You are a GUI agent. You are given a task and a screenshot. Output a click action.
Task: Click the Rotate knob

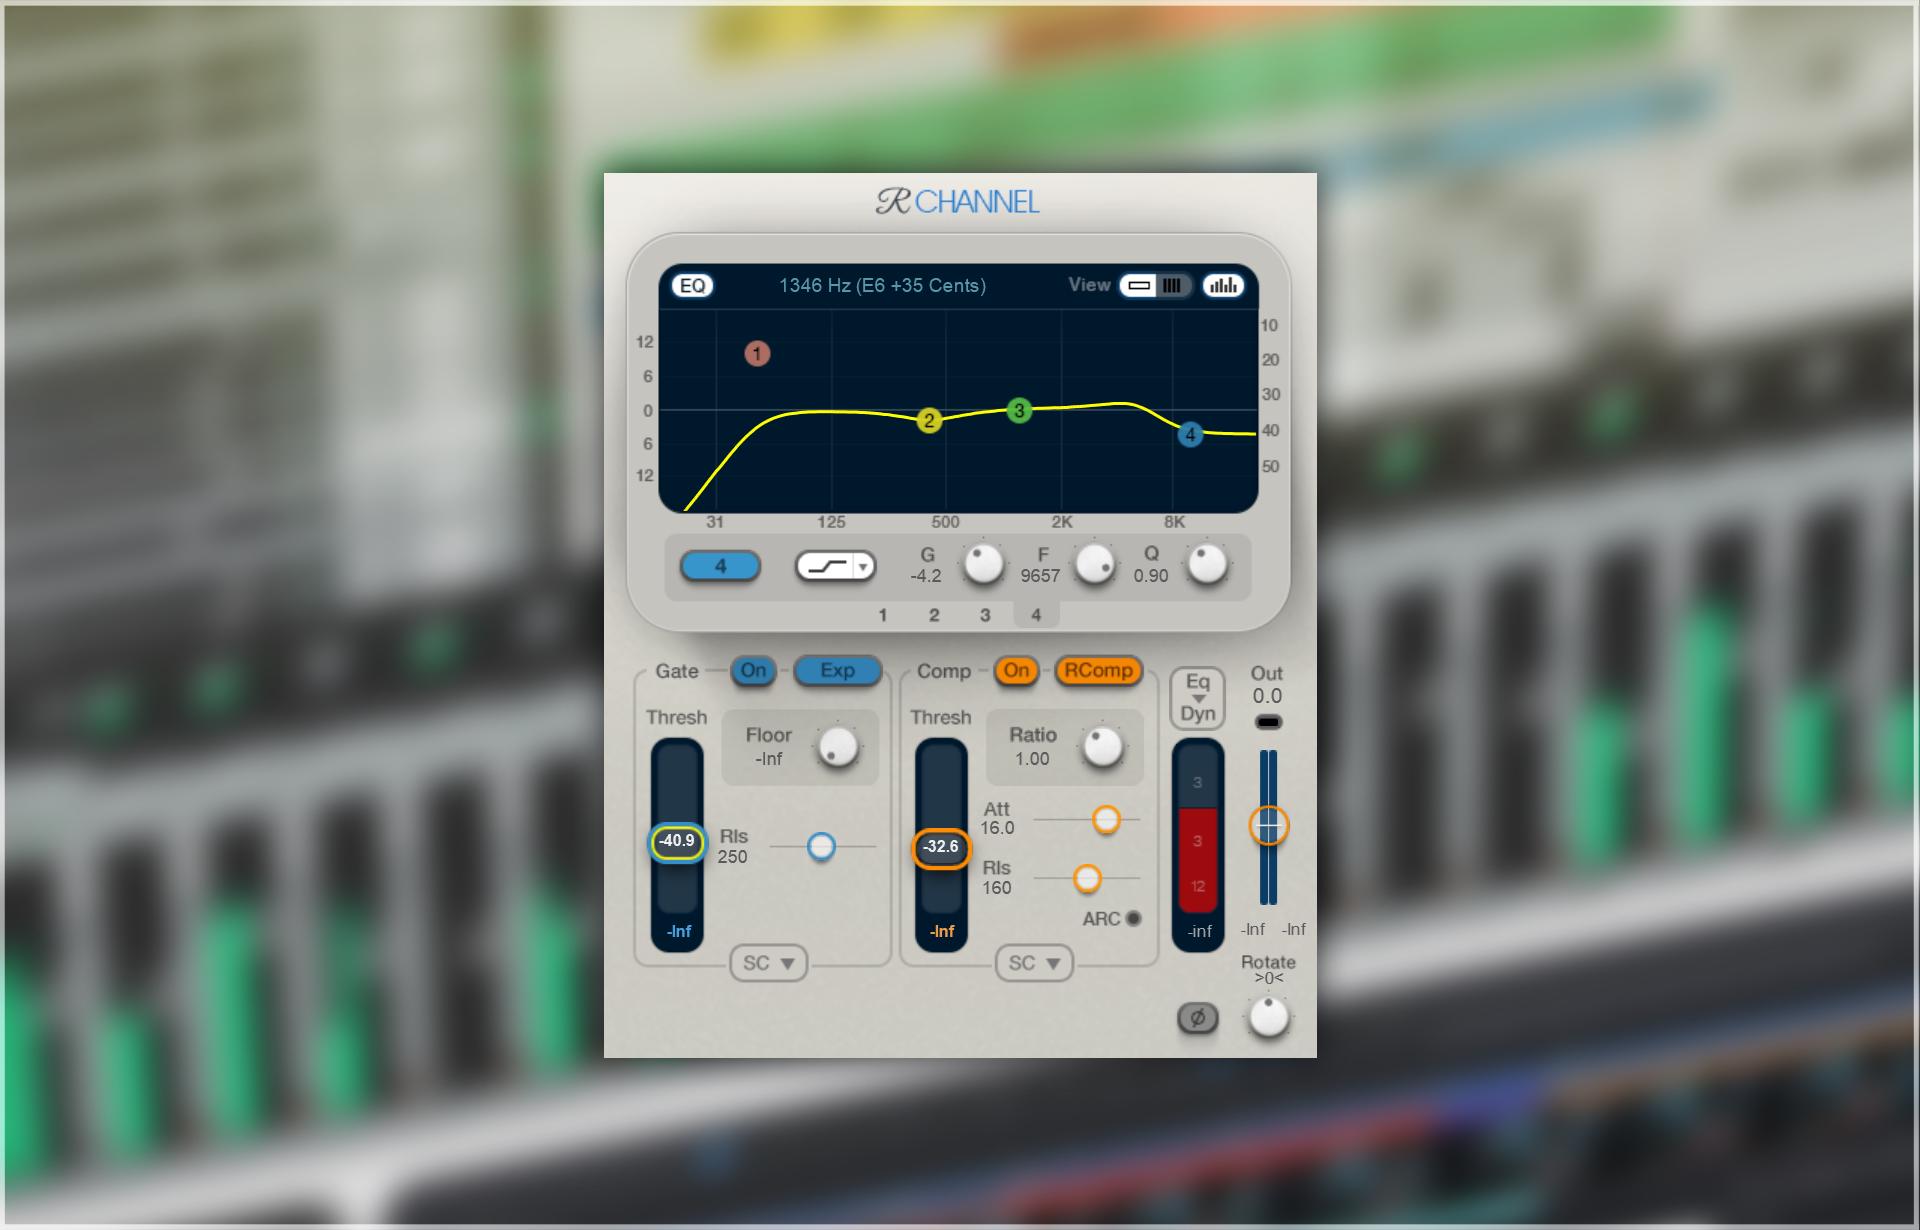click(x=1268, y=1017)
